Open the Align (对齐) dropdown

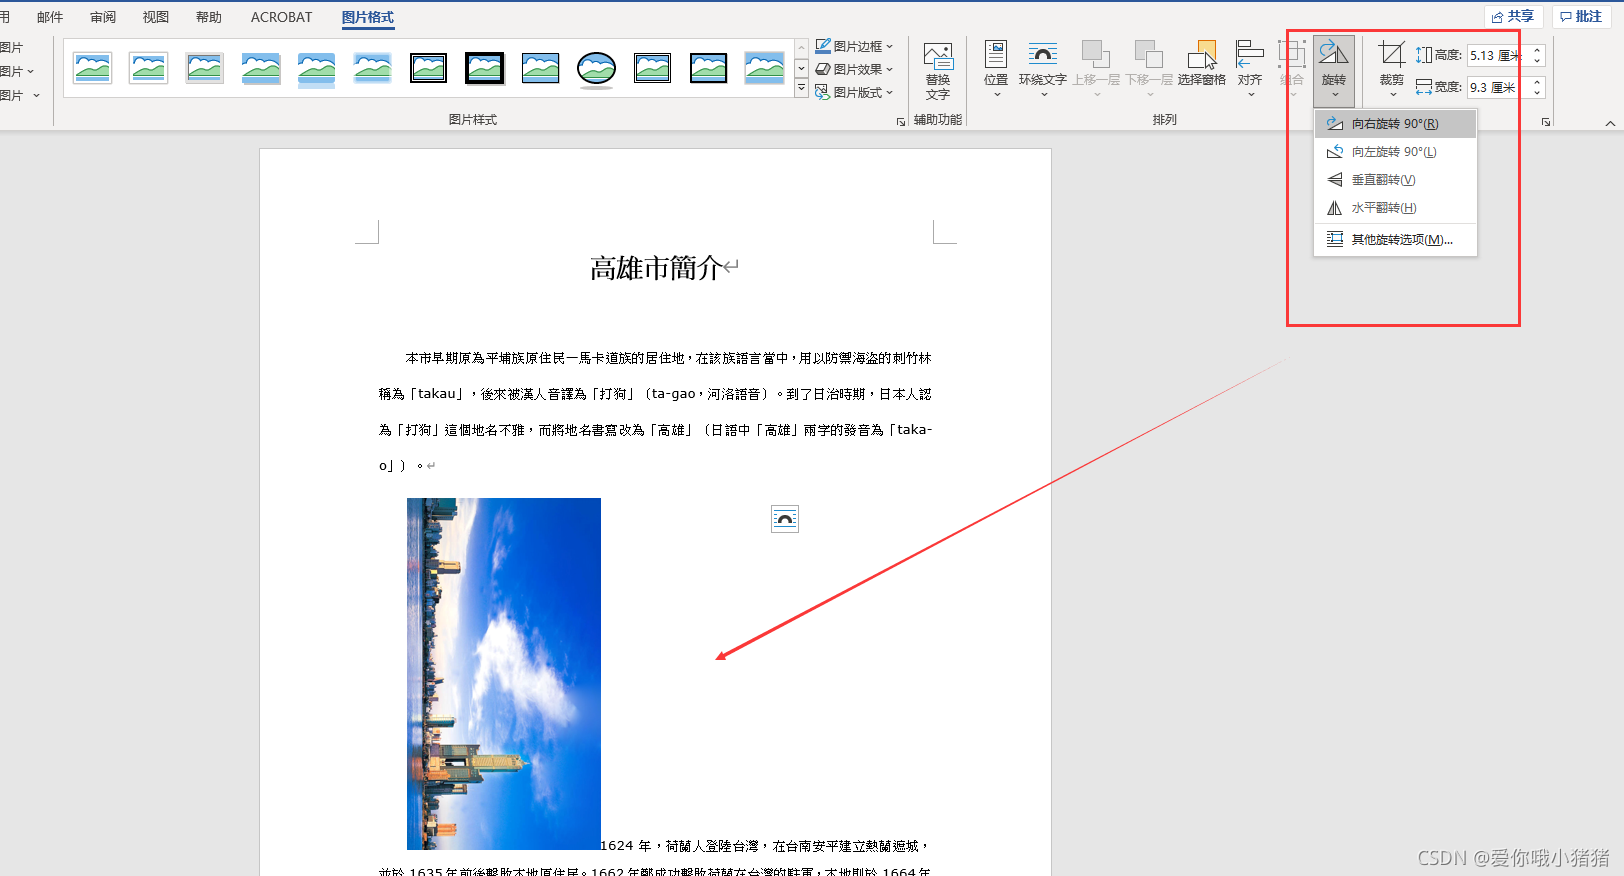pos(1250,68)
